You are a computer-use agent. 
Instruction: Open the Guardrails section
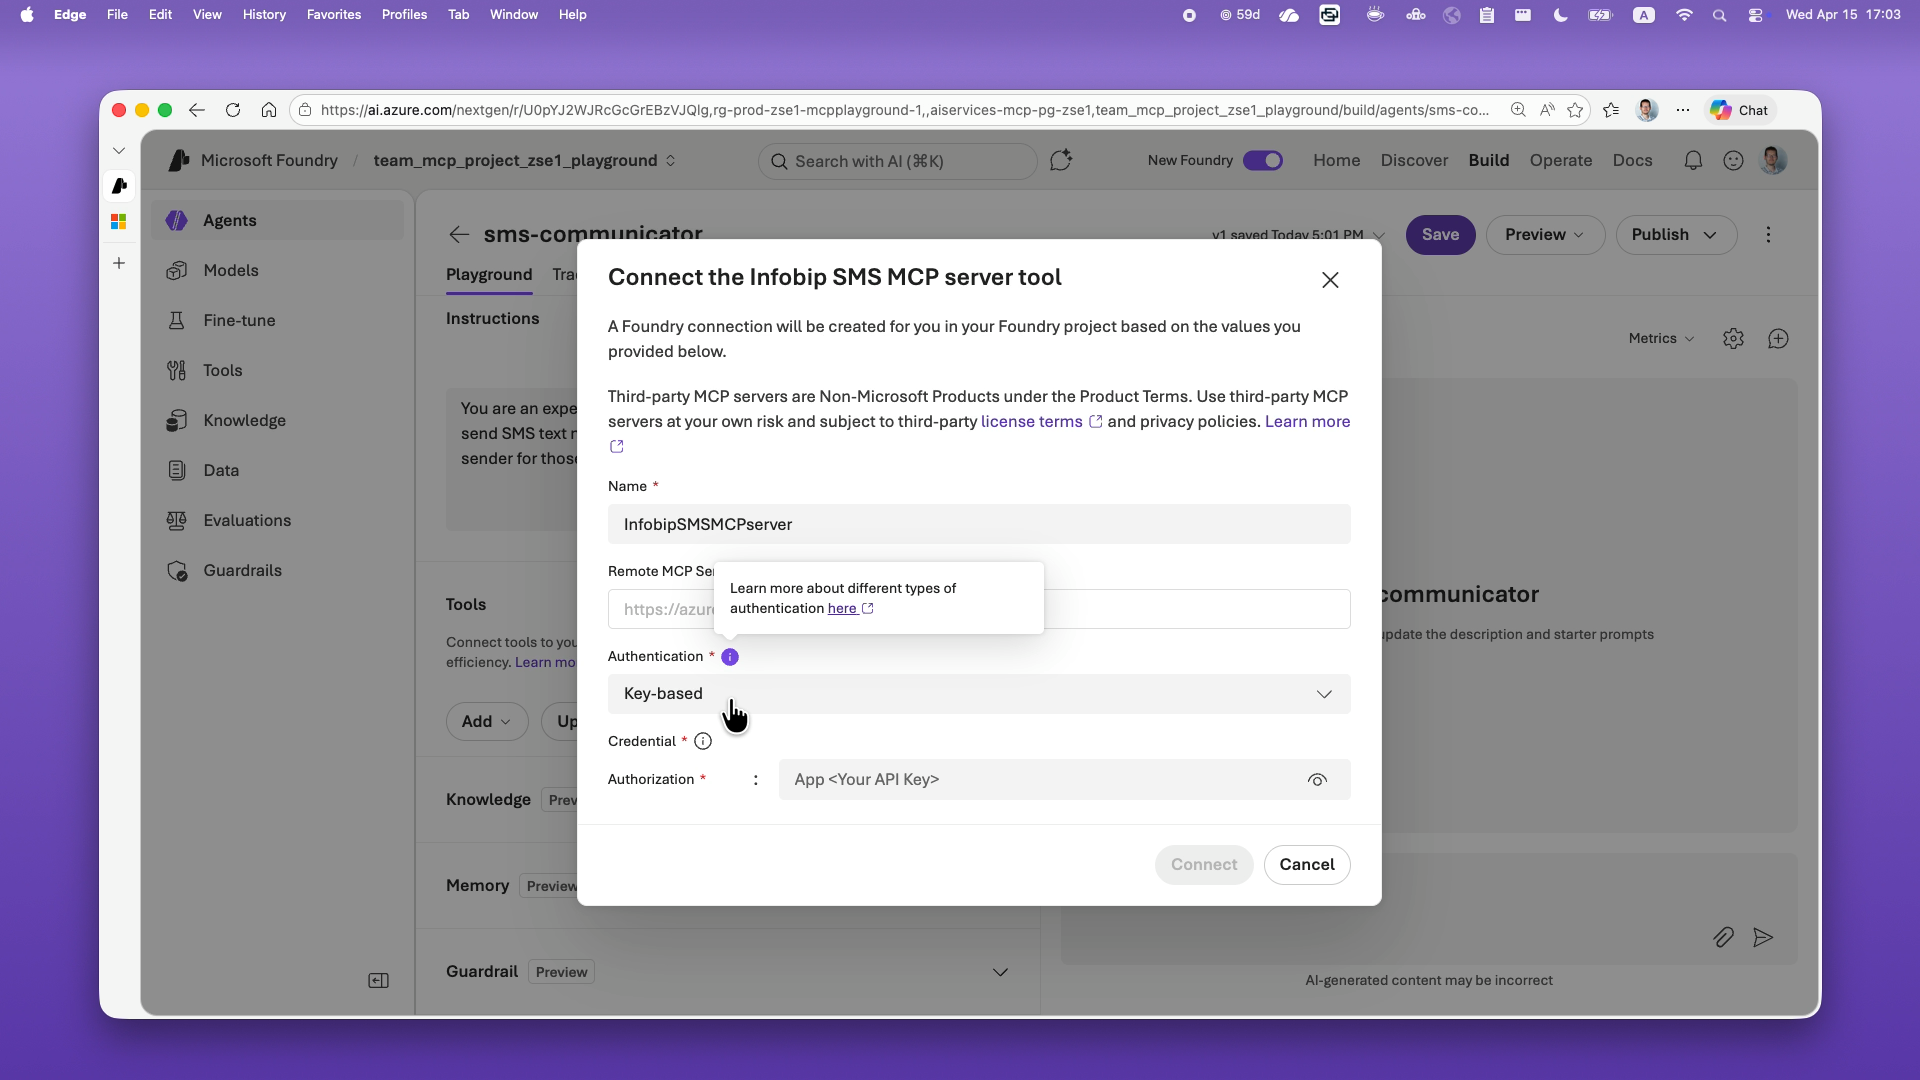[x=240, y=570]
